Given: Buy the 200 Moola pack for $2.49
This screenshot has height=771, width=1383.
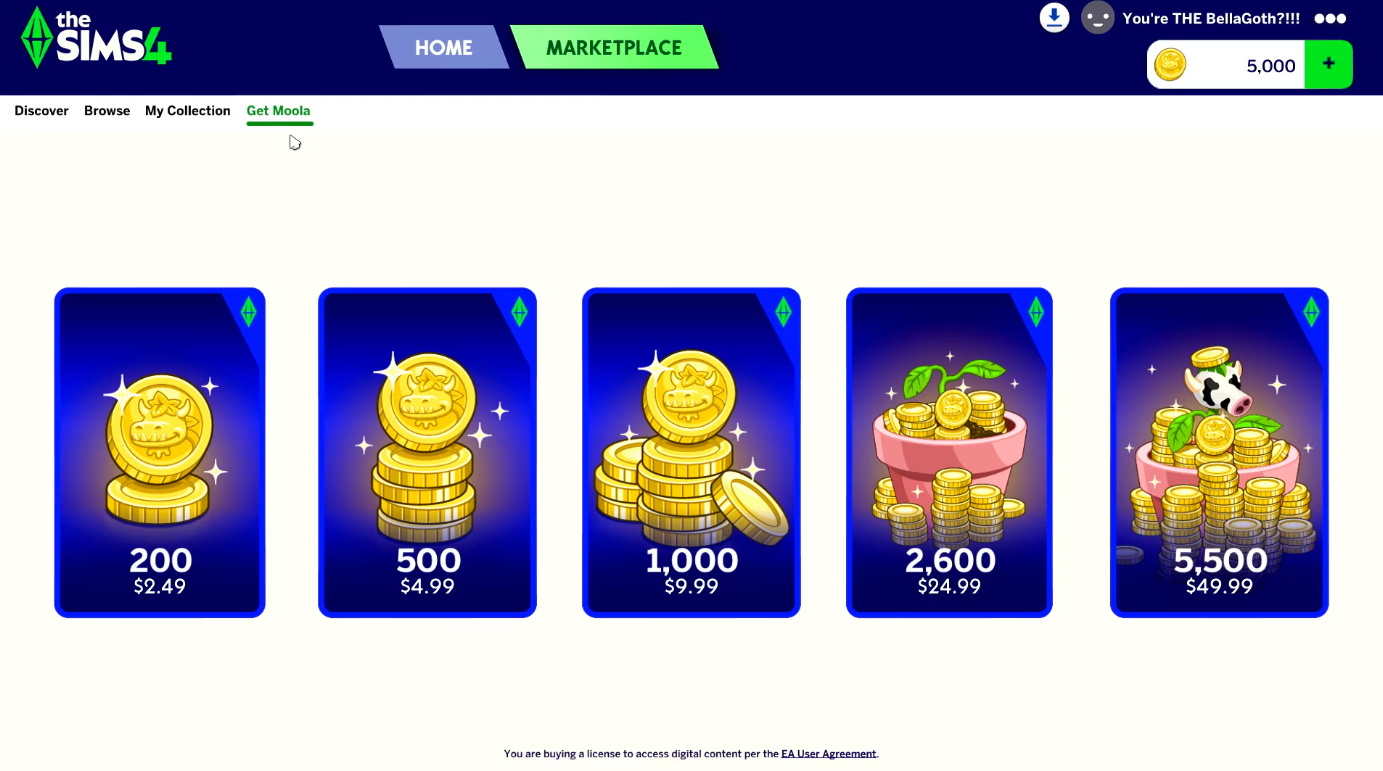Looking at the screenshot, I should [160, 453].
